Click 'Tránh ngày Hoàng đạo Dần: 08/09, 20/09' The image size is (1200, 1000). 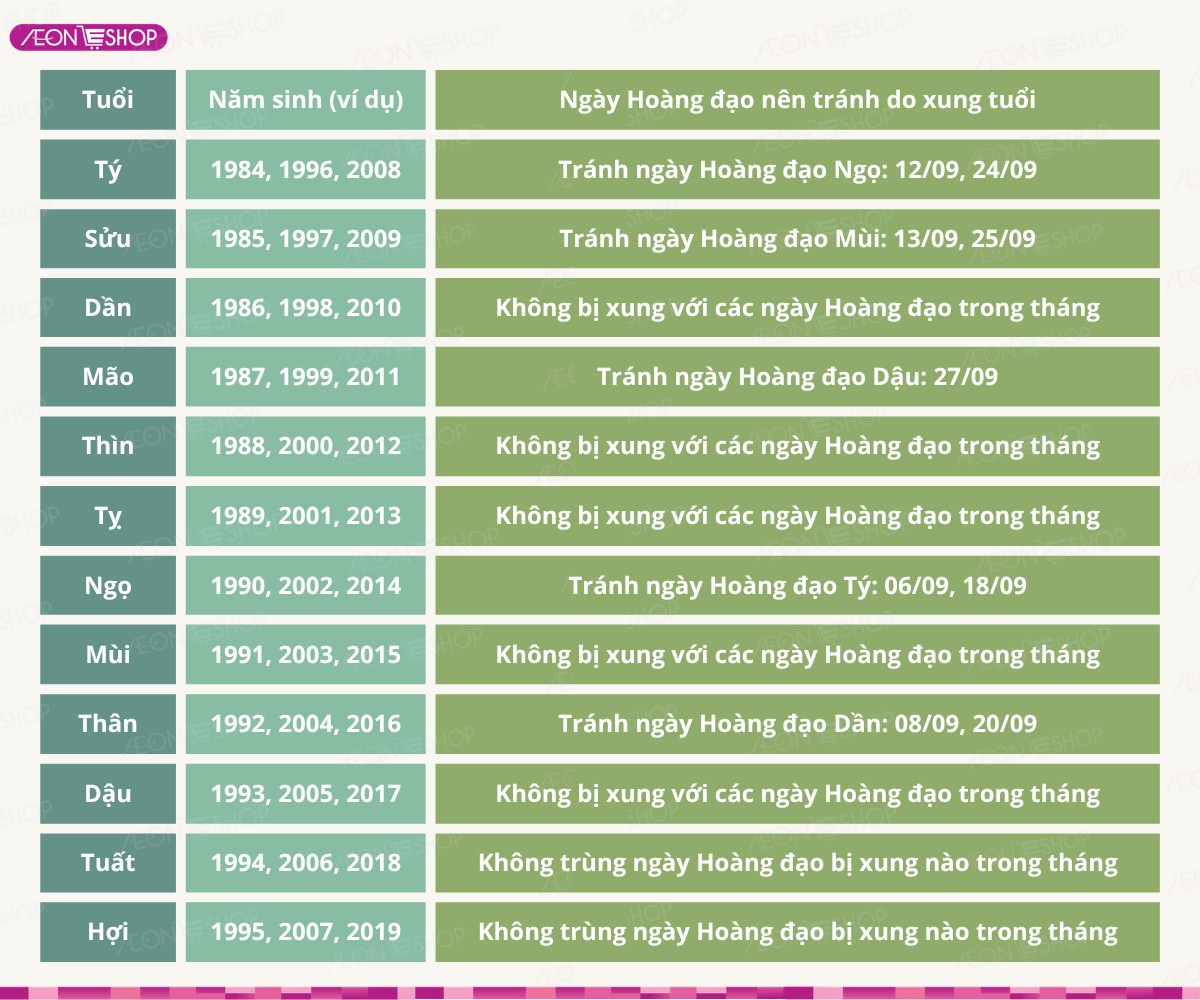(797, 724)
